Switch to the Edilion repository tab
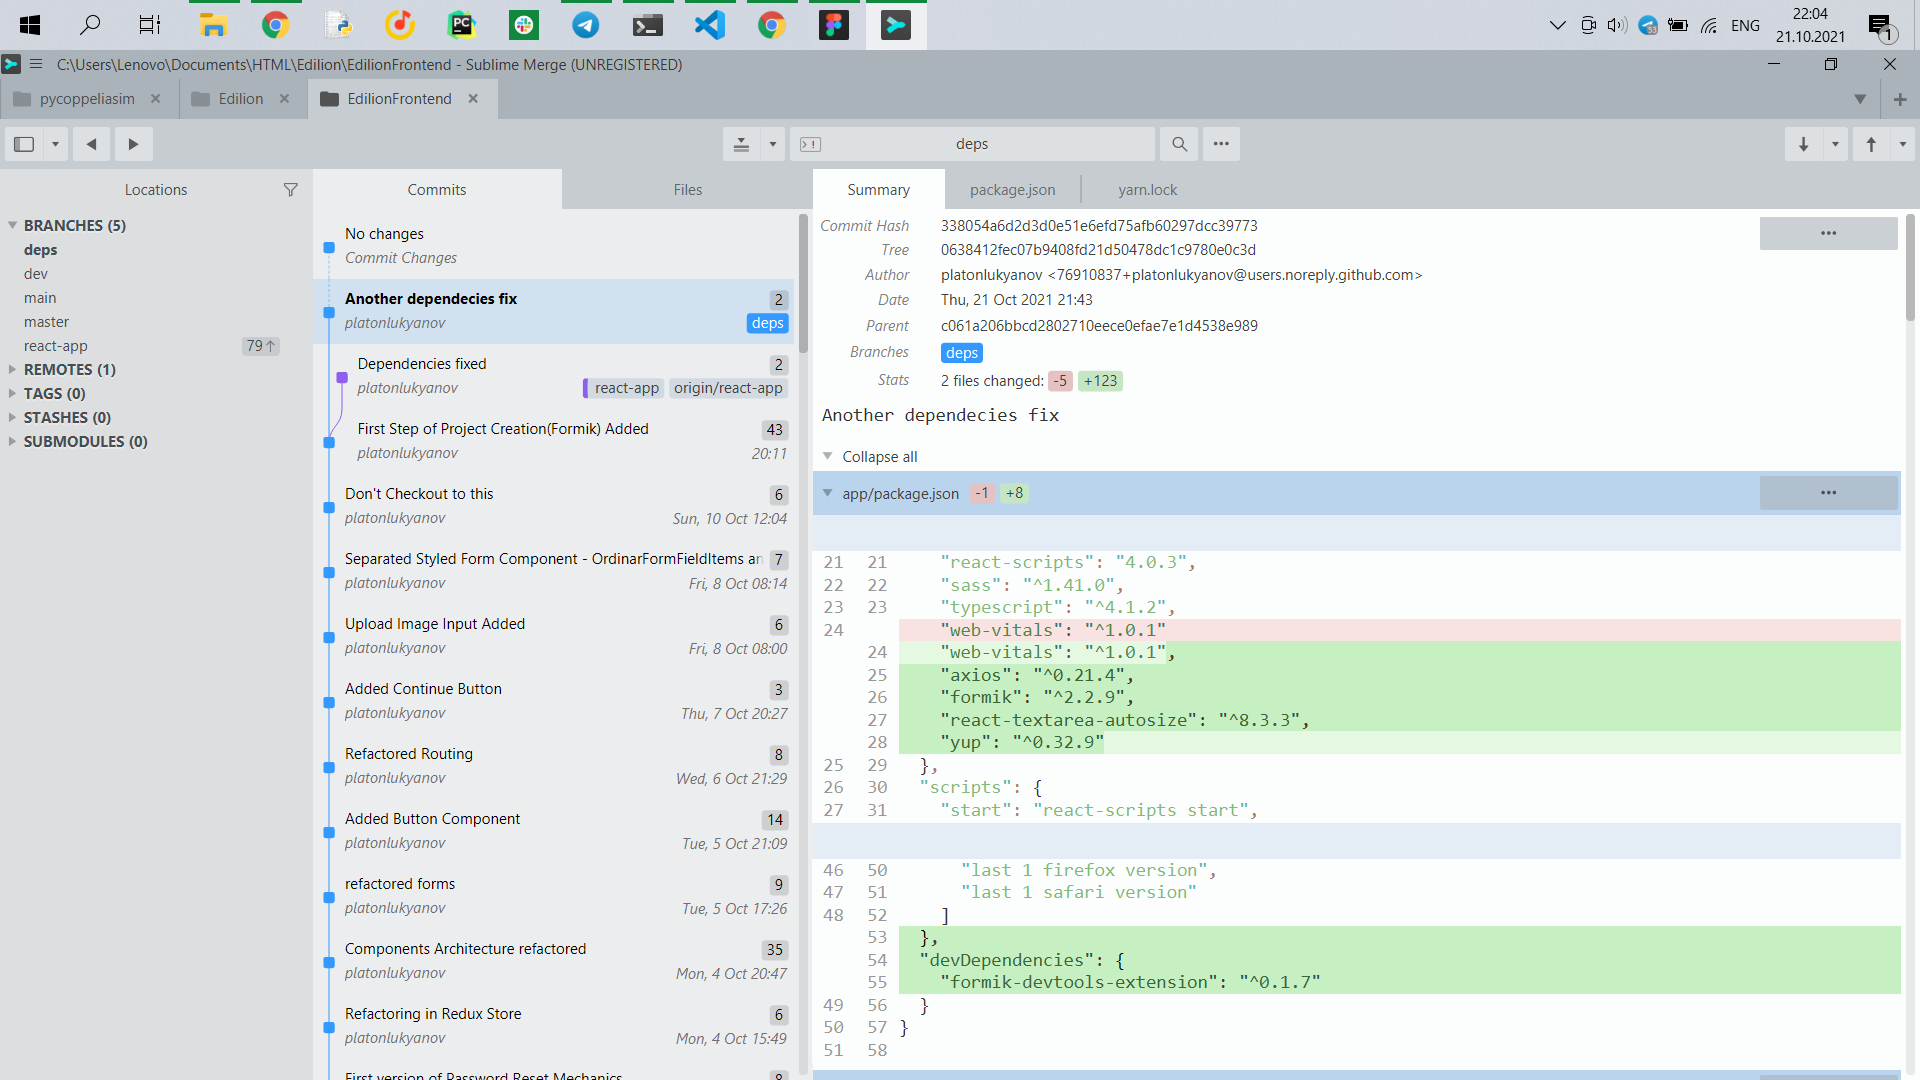 coord(240,98)
